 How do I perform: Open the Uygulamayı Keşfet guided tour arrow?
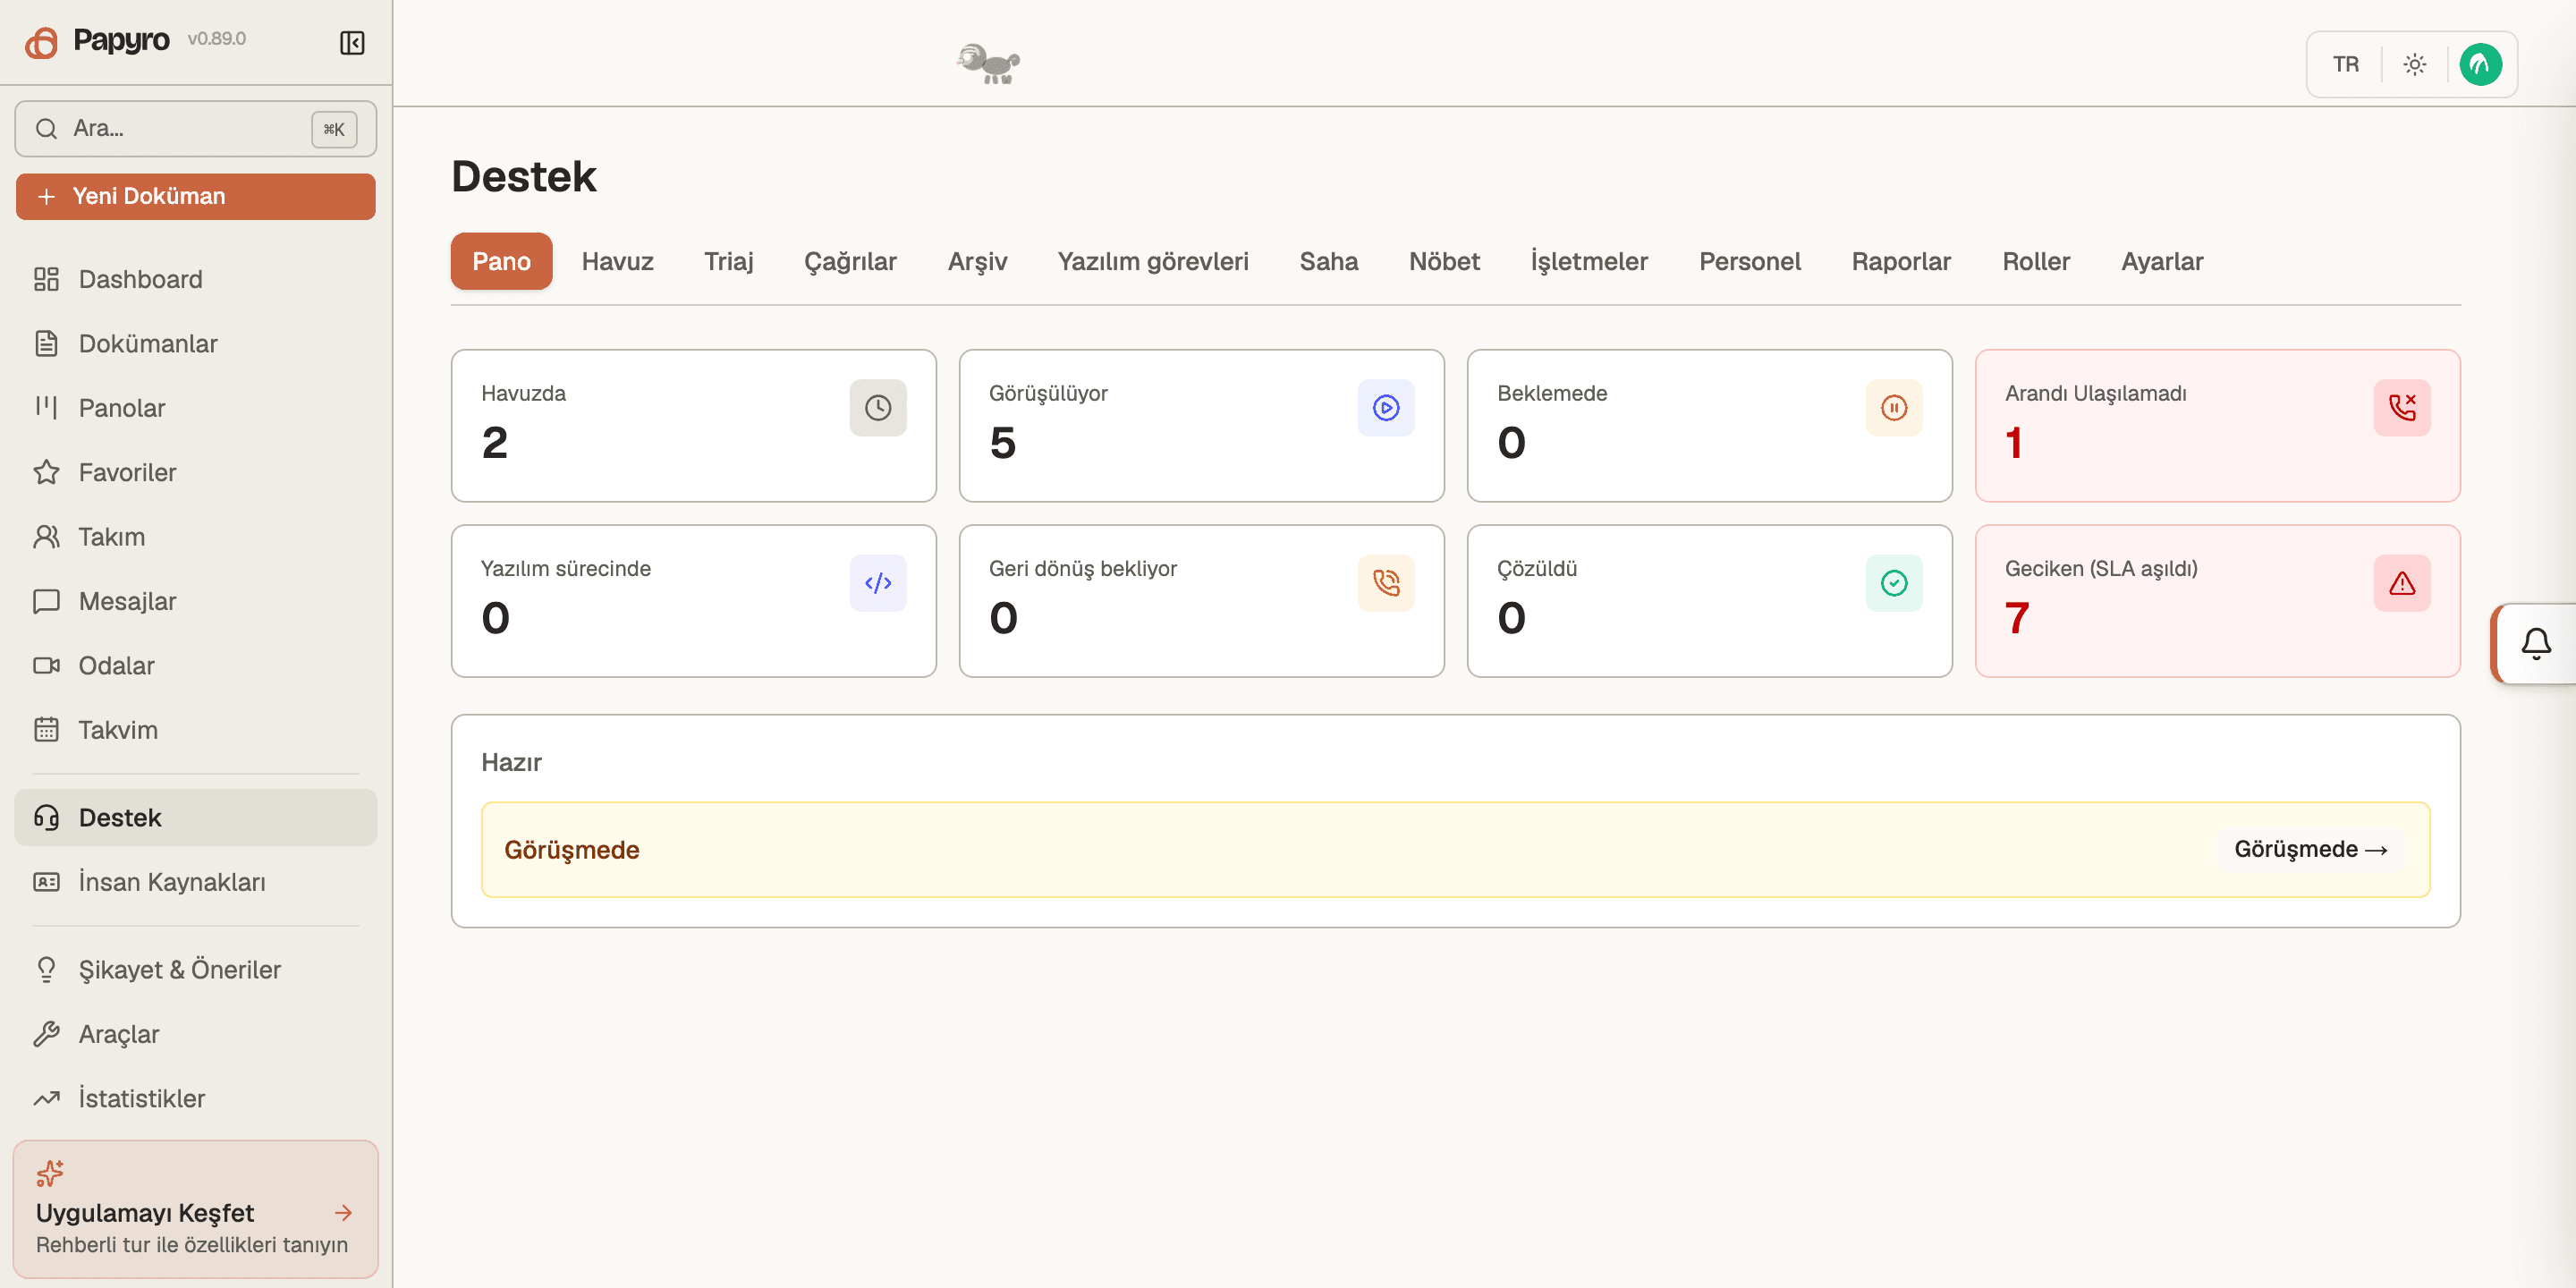pyautogui.click(x=343, y=1212)
